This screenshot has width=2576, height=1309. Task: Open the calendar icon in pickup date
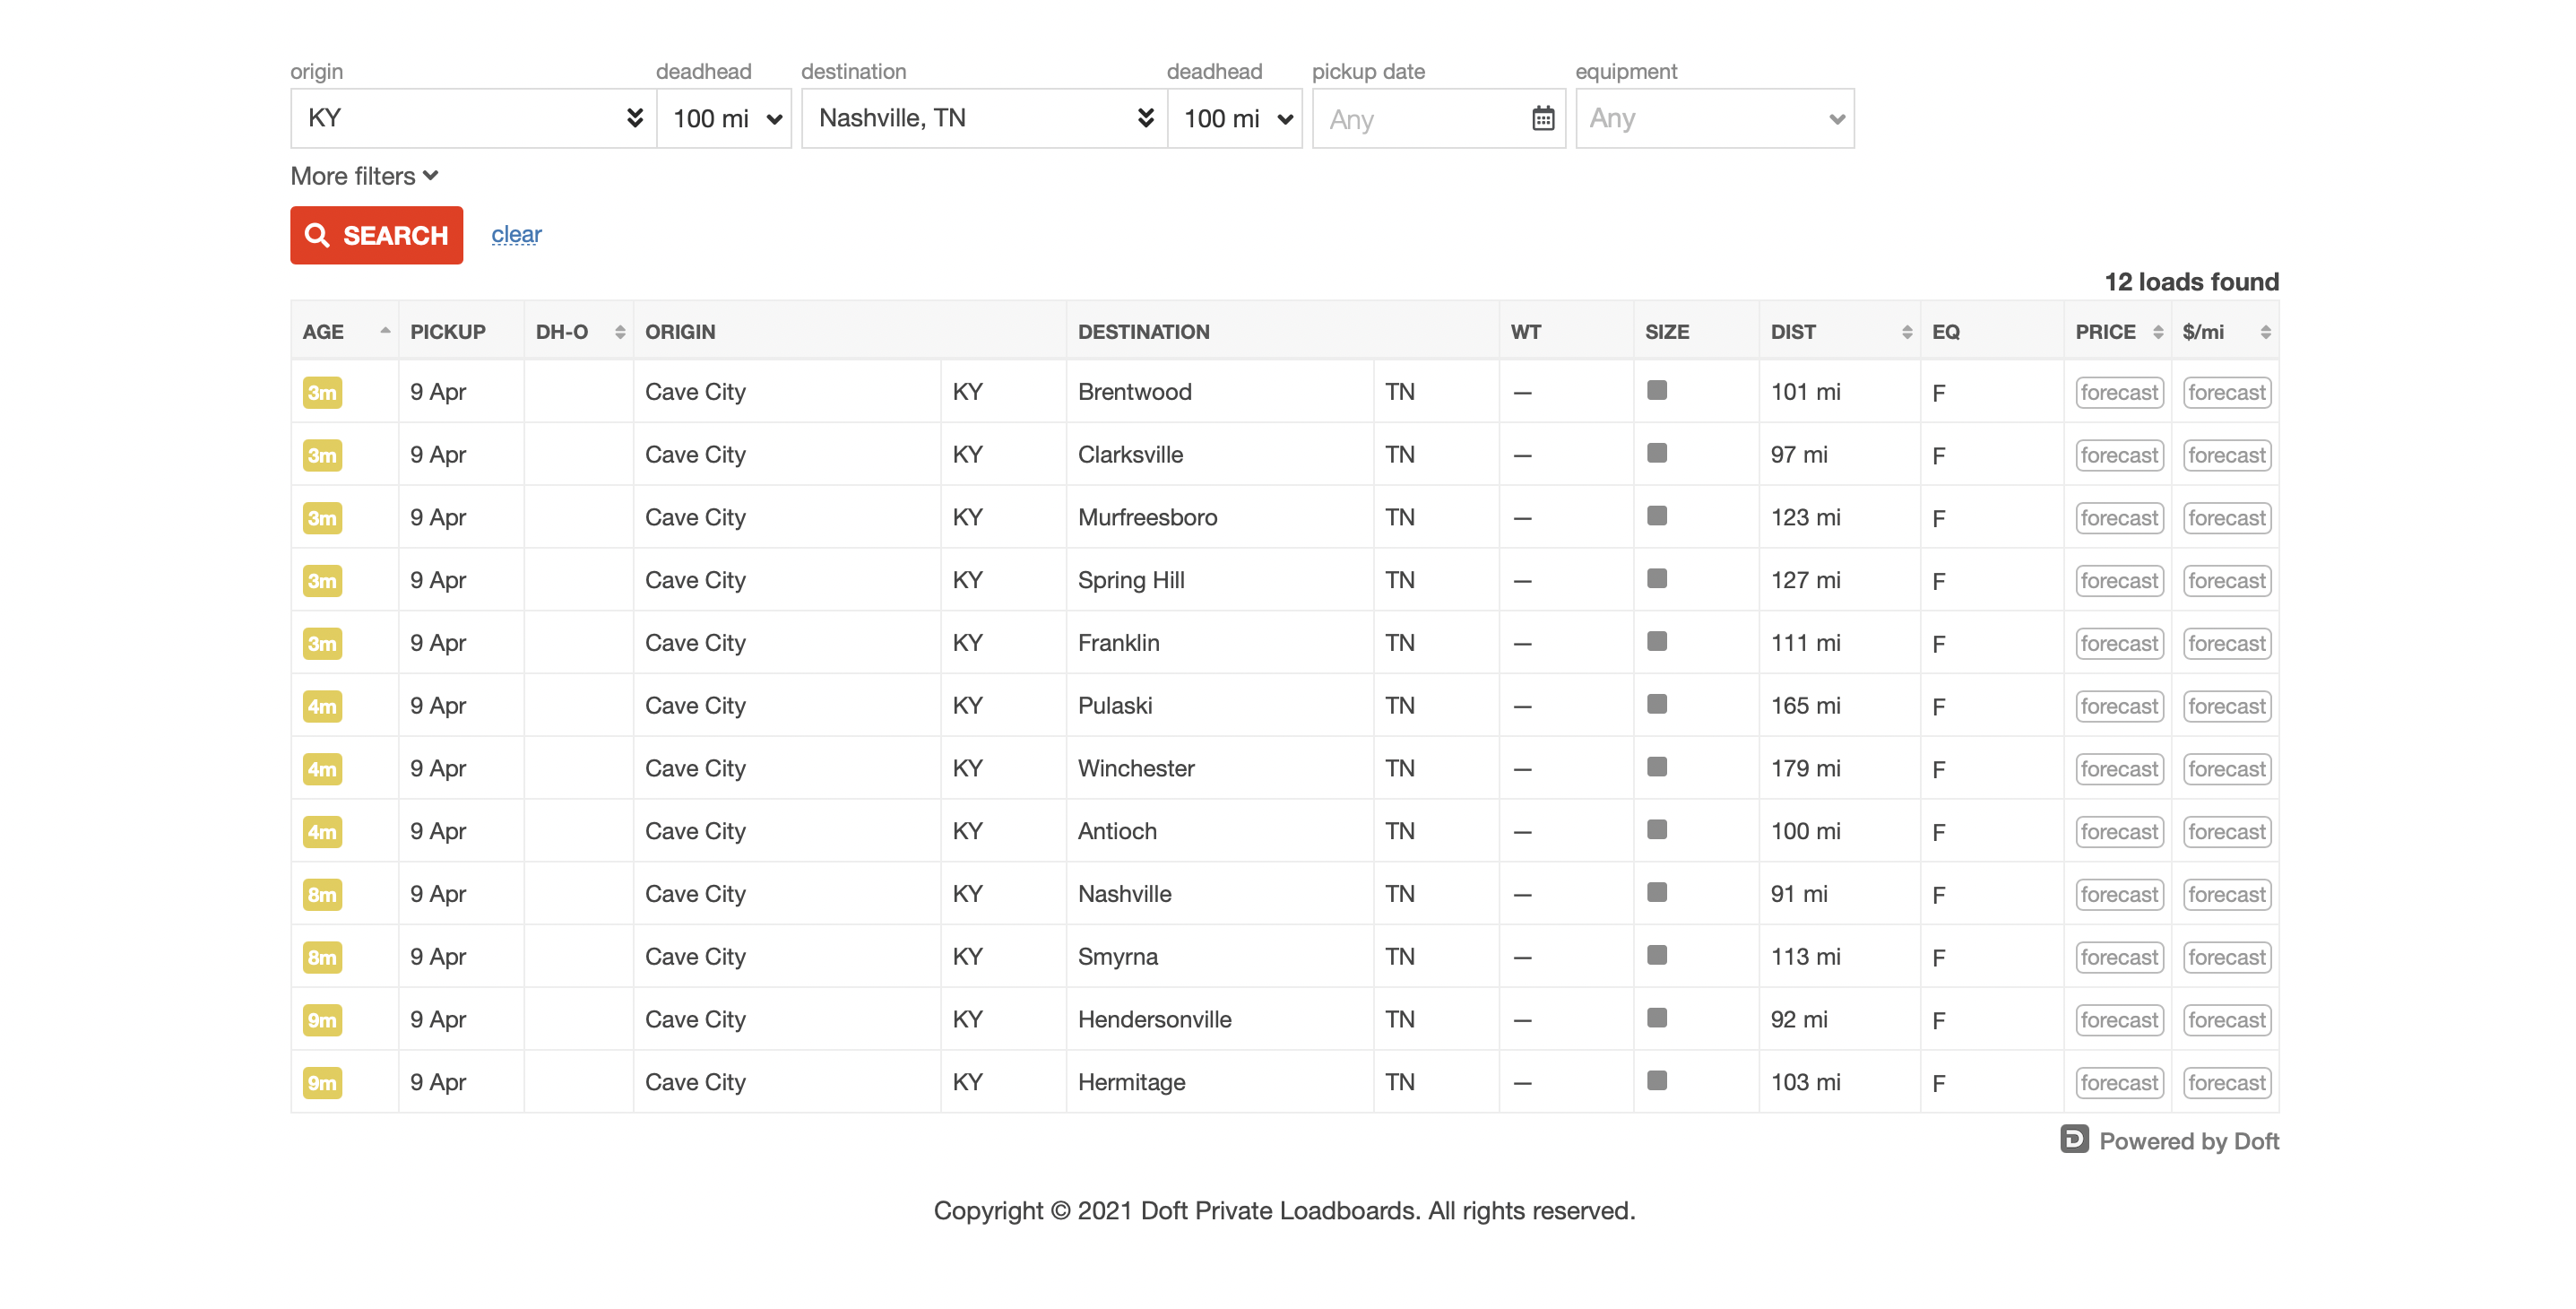pos(1543,119)
